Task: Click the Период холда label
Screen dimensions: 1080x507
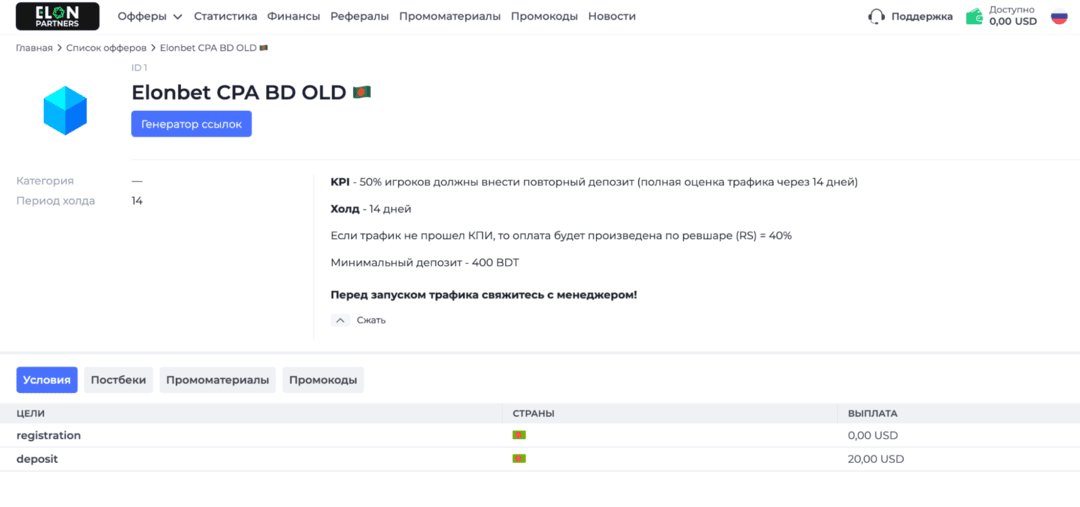Action: [55, 201]
